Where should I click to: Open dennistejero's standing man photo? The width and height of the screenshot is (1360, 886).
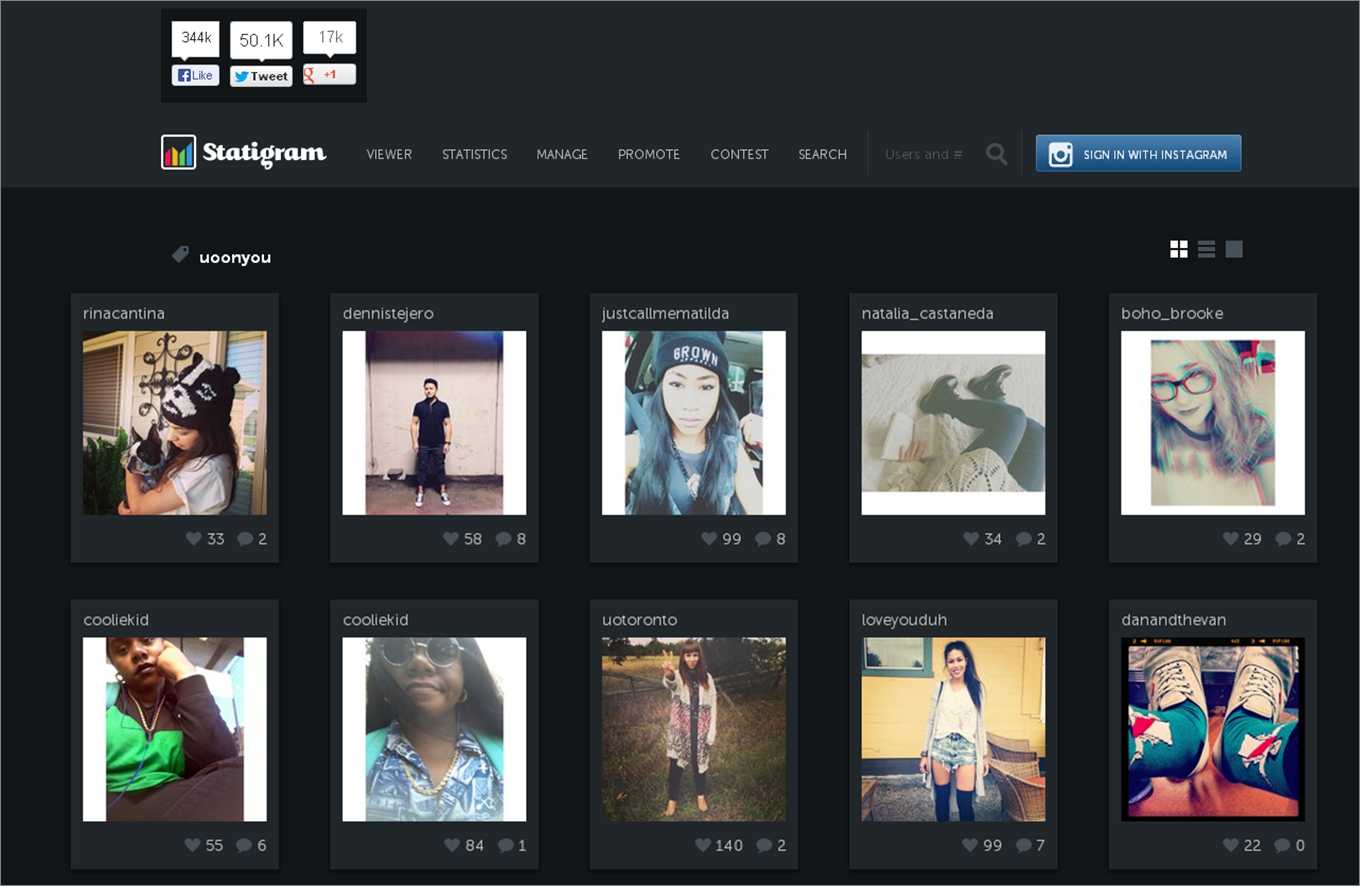click(434, 423)
